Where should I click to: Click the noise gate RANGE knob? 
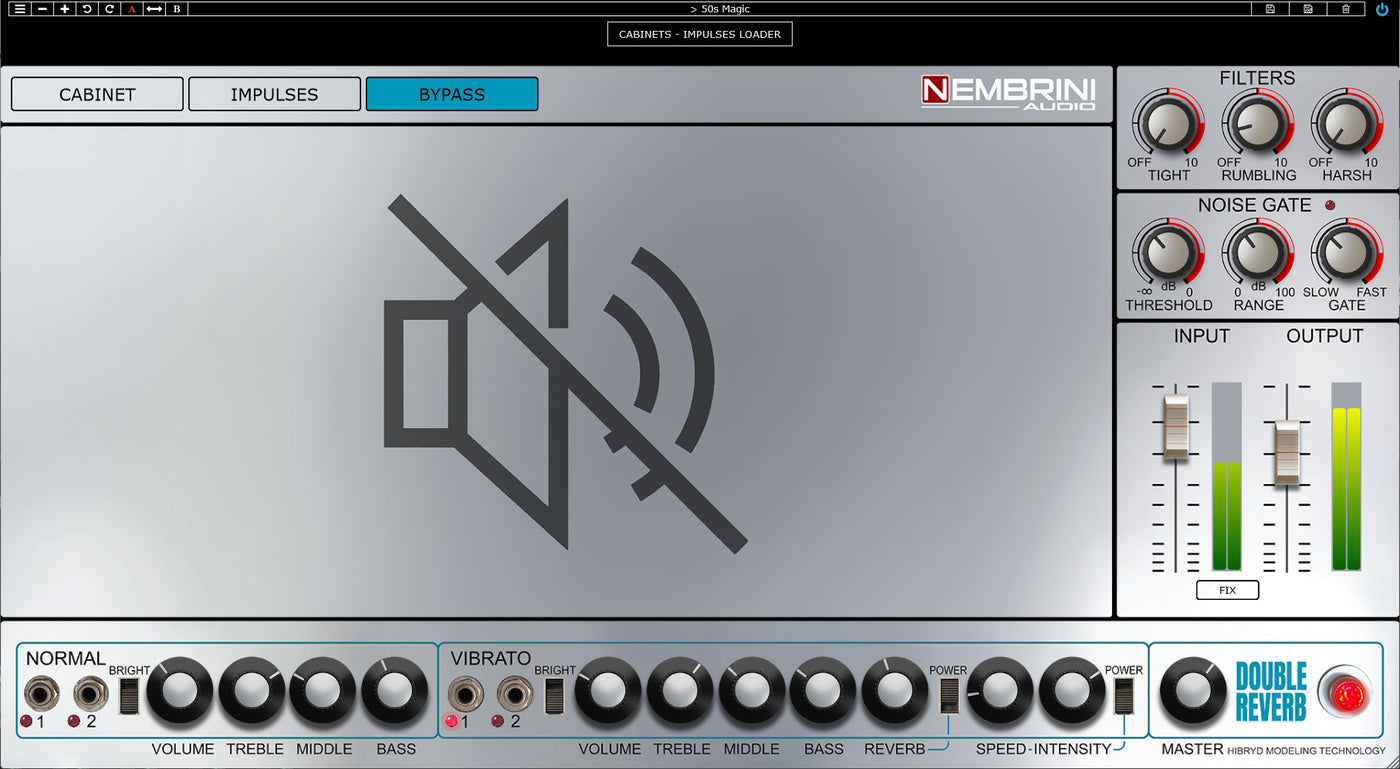click(x=1258, y=254)
